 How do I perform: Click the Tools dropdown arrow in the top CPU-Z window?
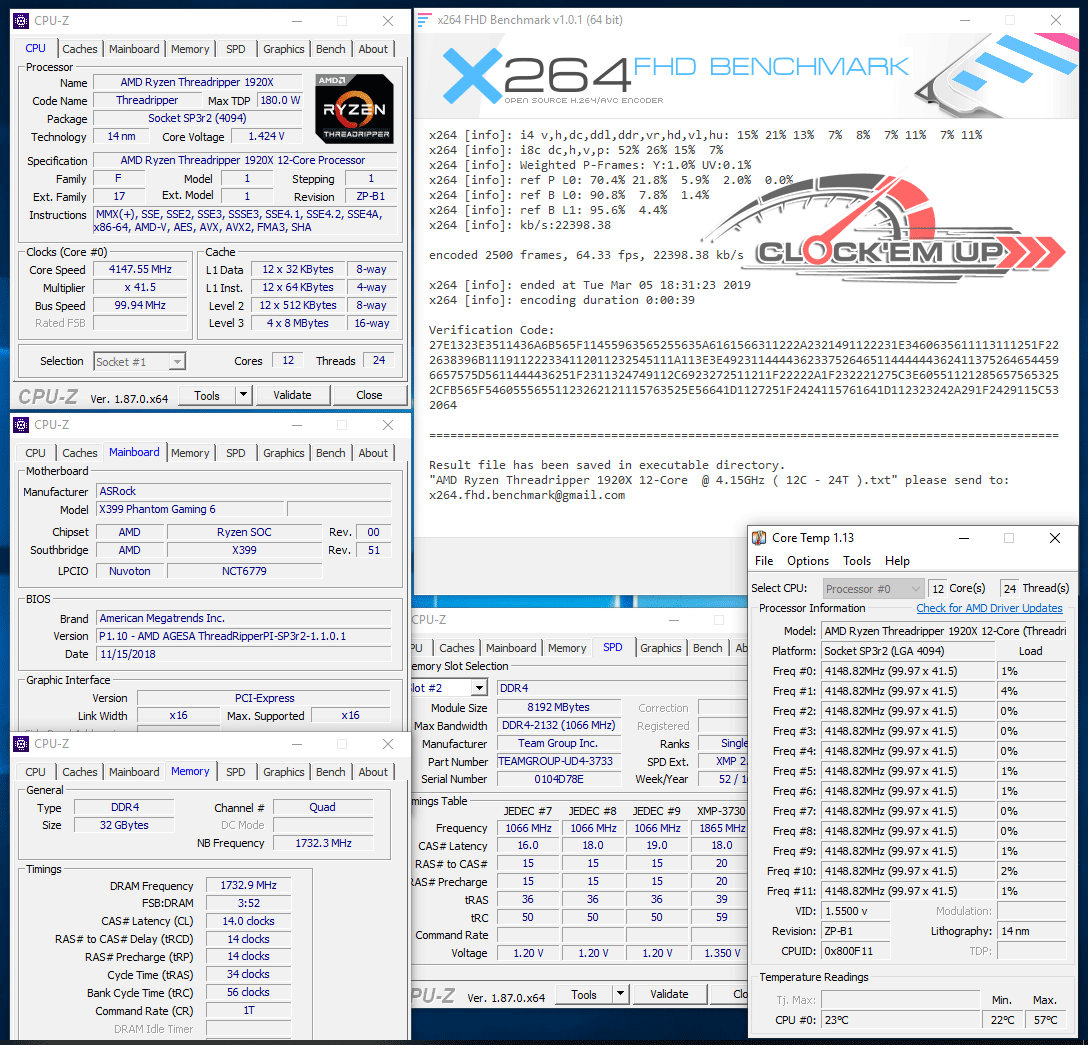[243, 395]
